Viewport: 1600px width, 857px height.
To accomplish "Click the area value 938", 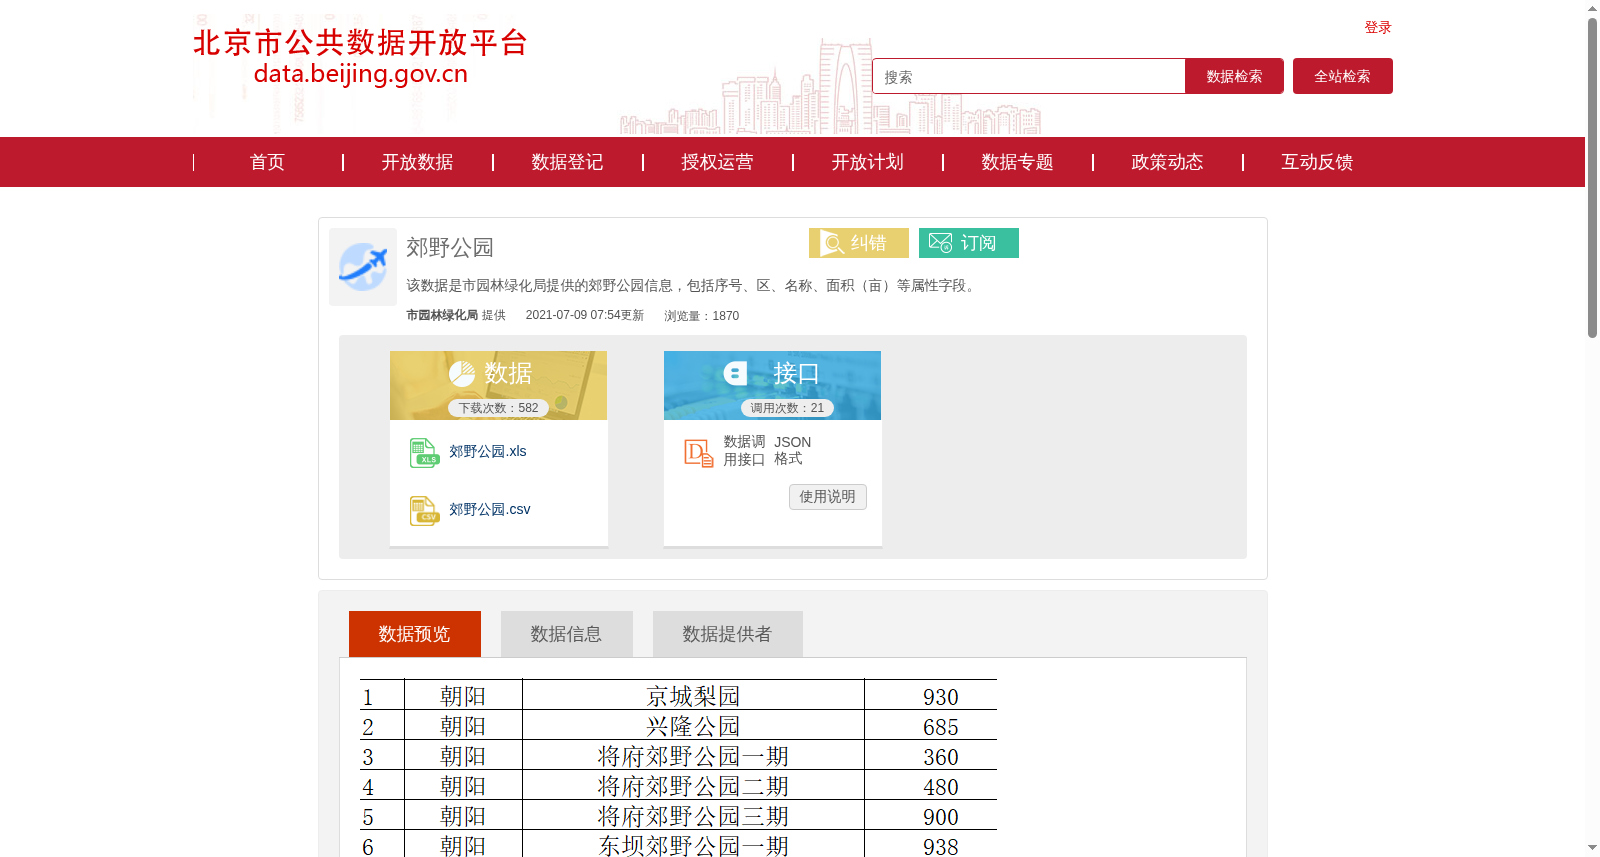I will tap(941, 846).
